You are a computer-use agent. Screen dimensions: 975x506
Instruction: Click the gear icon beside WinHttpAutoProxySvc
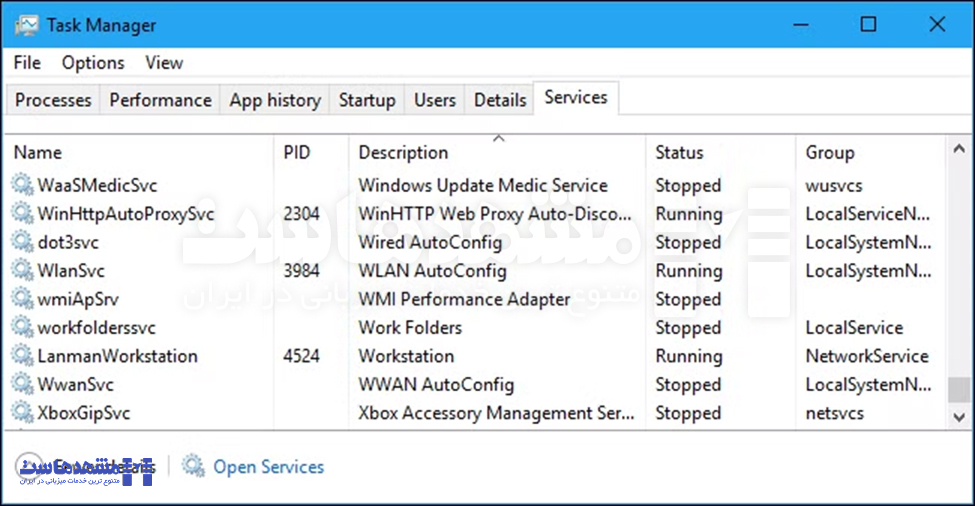22,213
